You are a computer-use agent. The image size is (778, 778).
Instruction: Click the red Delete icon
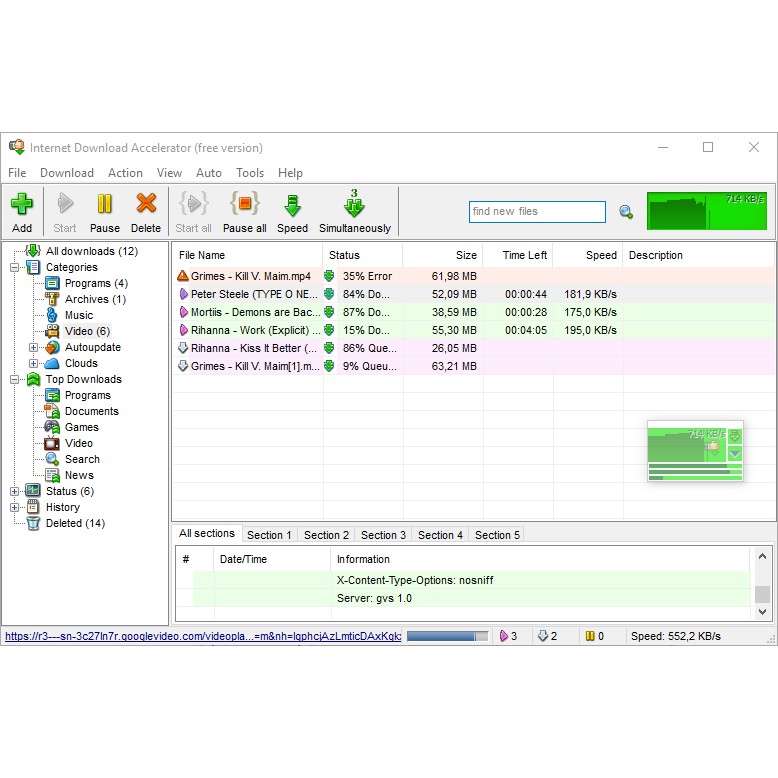pyautogui.click(x=146, y=205)
